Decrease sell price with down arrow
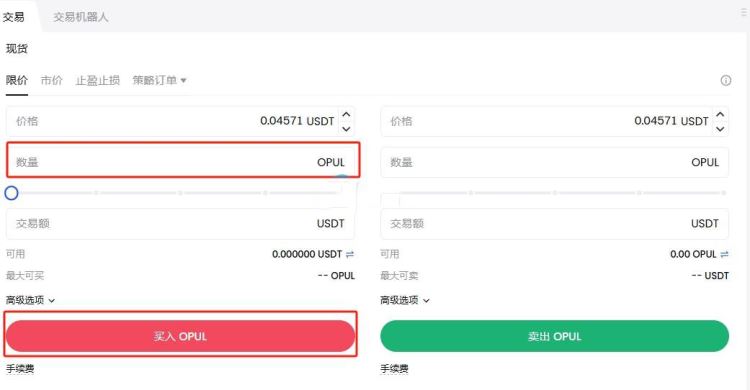The width and height of the screenshot is (750, 390). pyautogui.click(x=720, y=129)
